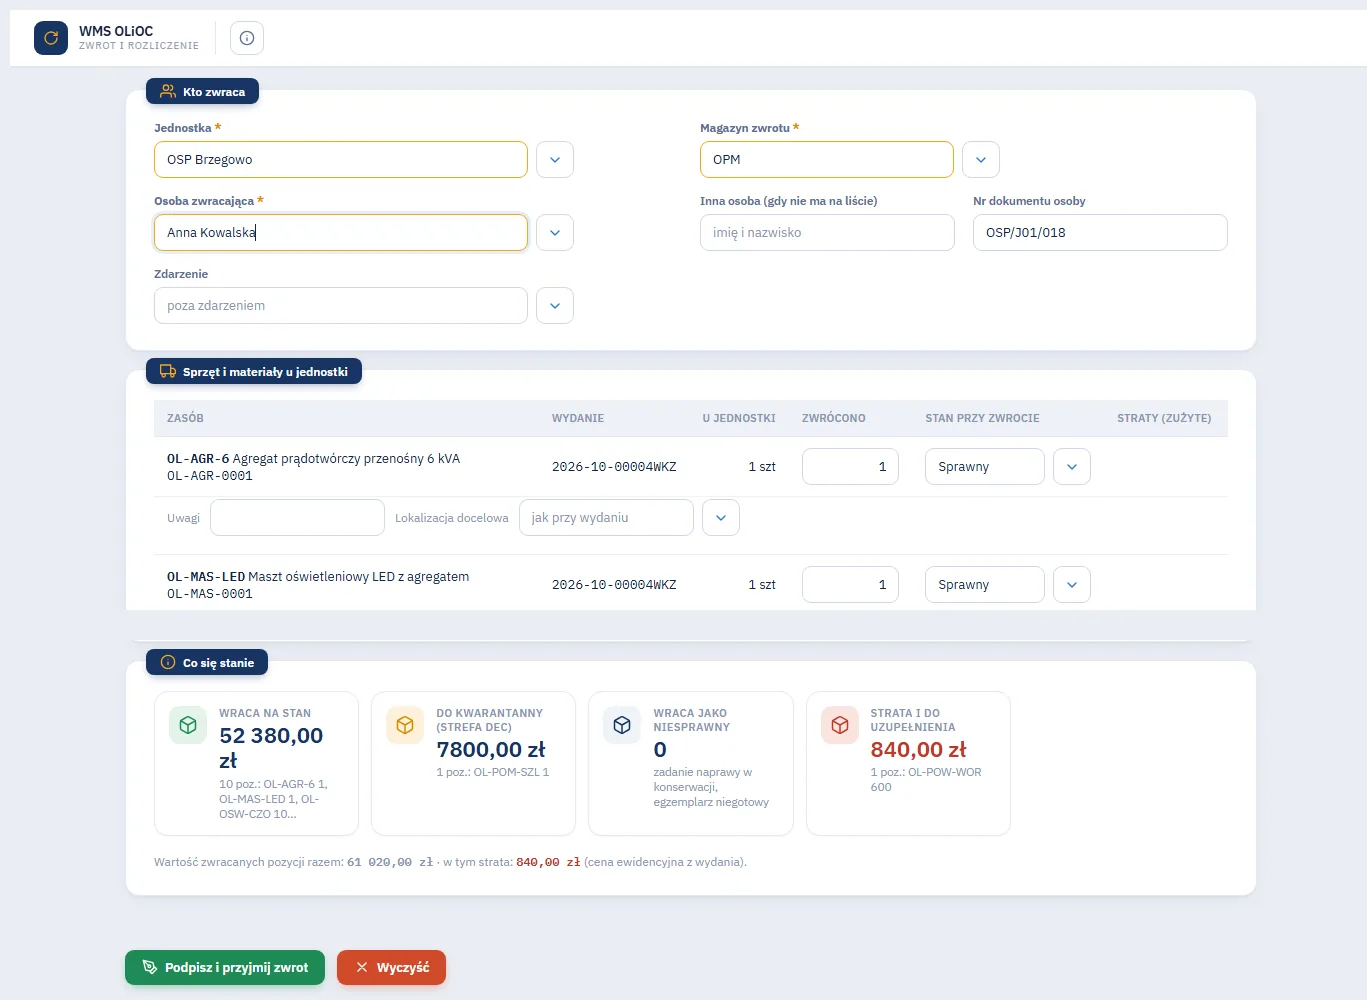Screen dimensions: 1367x1000
Task: Click the info icon in Co się stanie badge
Action: (168, 662)
